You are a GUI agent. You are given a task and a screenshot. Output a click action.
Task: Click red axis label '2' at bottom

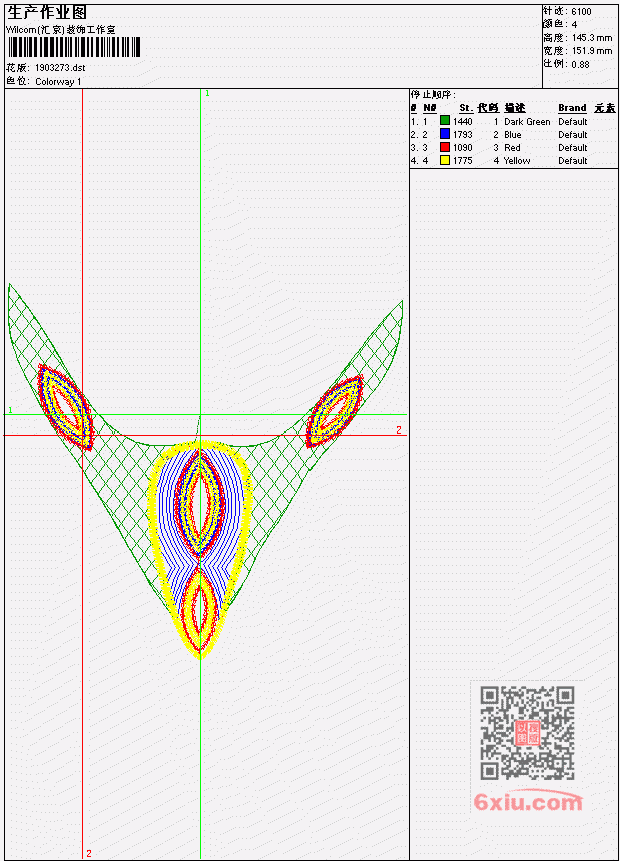[89, 853]
